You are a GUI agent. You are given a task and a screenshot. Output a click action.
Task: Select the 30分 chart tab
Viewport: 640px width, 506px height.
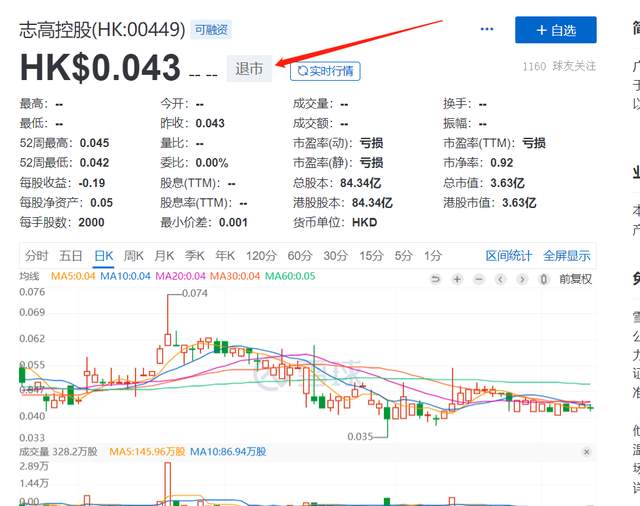tap(336, 256)
